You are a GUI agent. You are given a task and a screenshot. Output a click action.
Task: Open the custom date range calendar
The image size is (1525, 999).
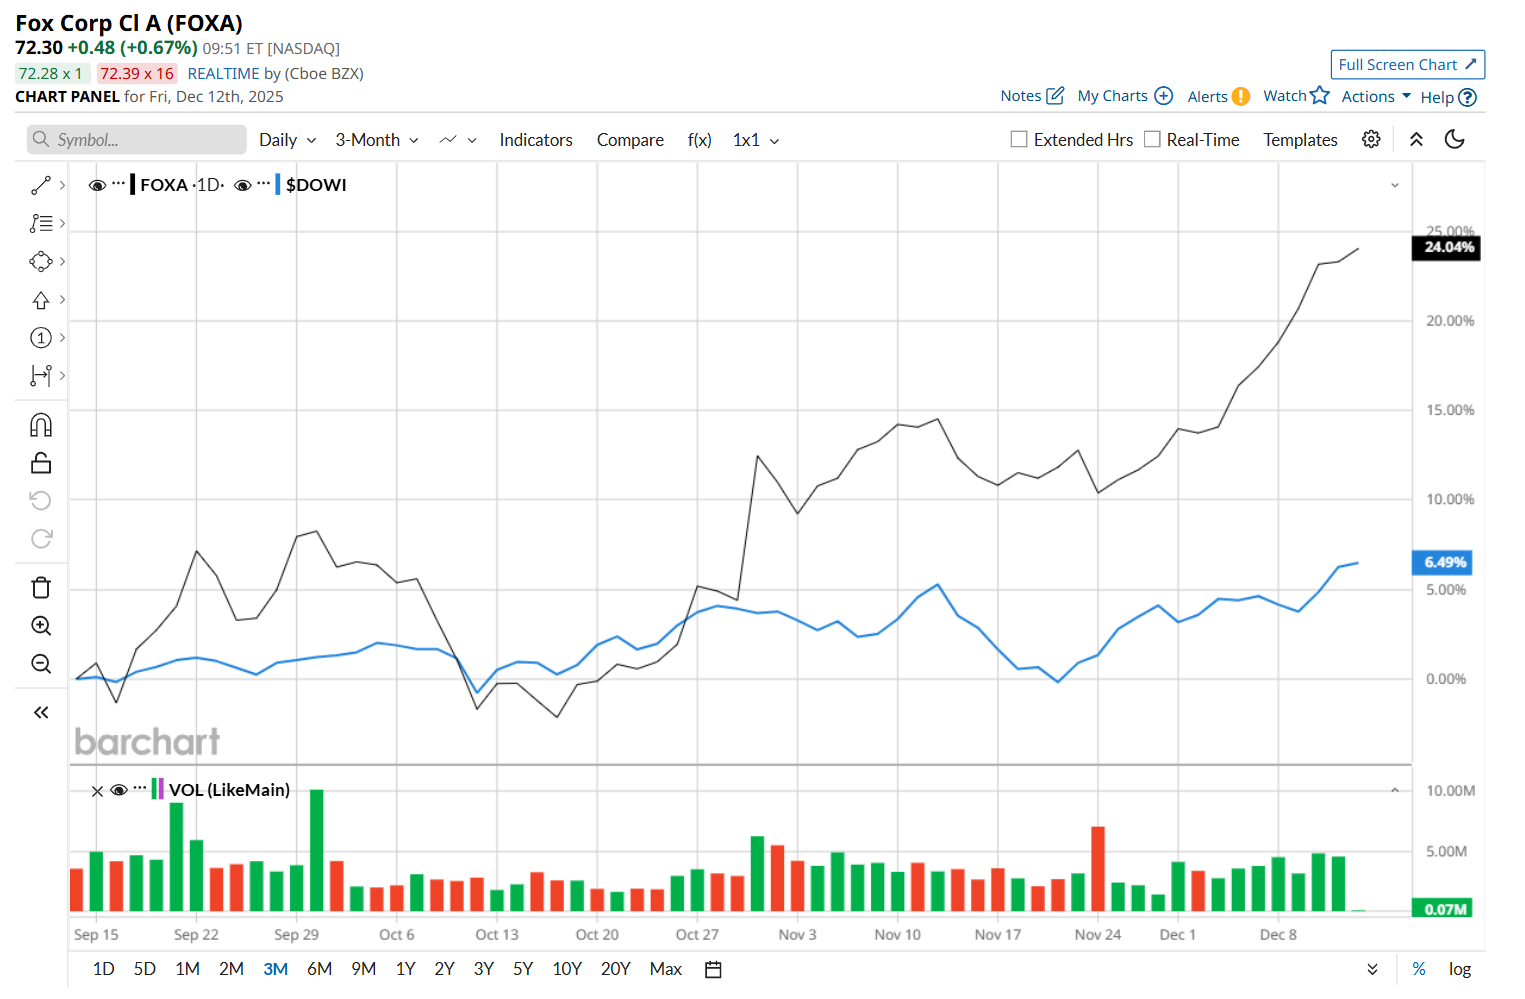(x=713, y=969)
